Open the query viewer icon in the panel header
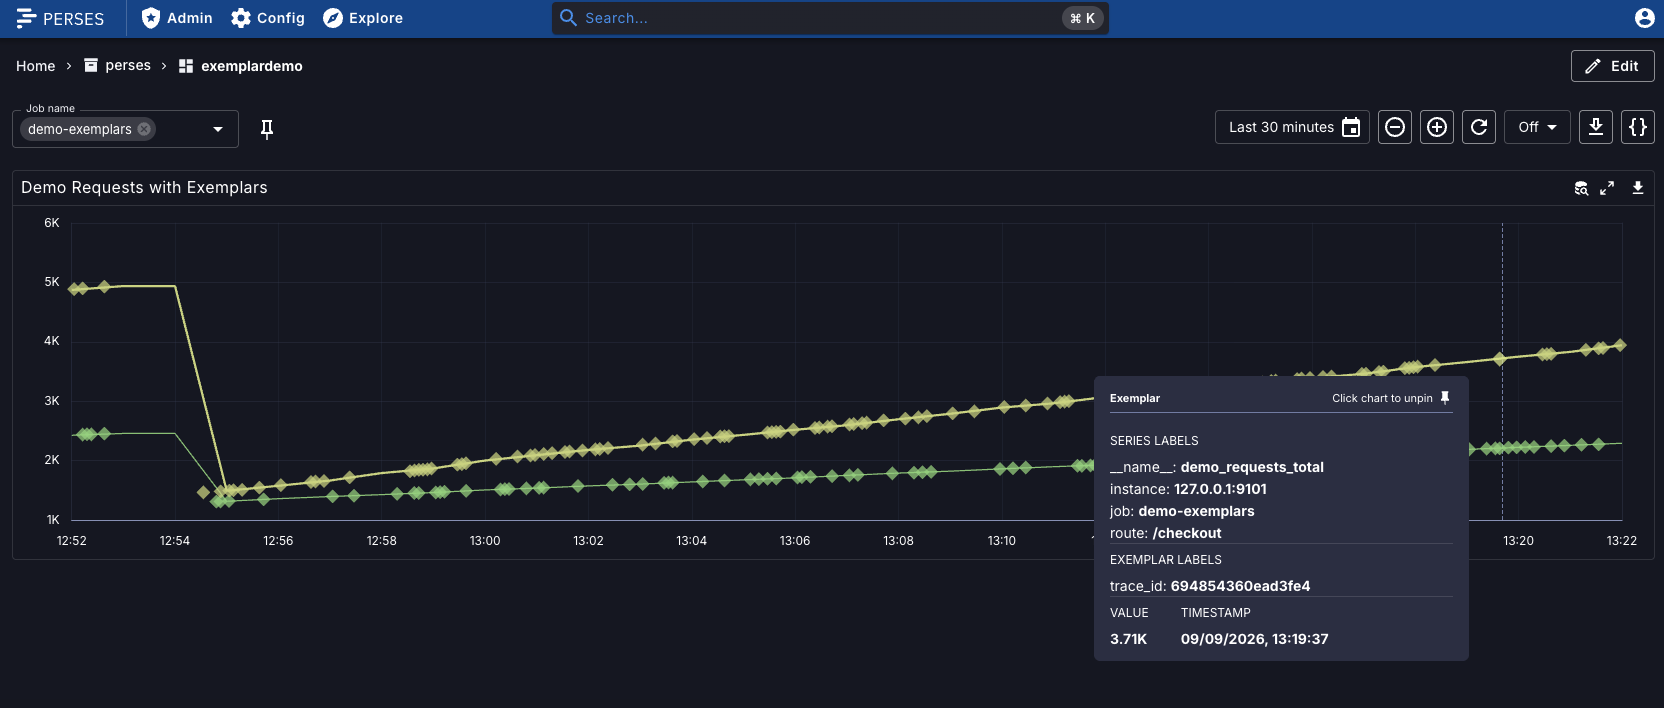1664x708 pixels. 1581,188
